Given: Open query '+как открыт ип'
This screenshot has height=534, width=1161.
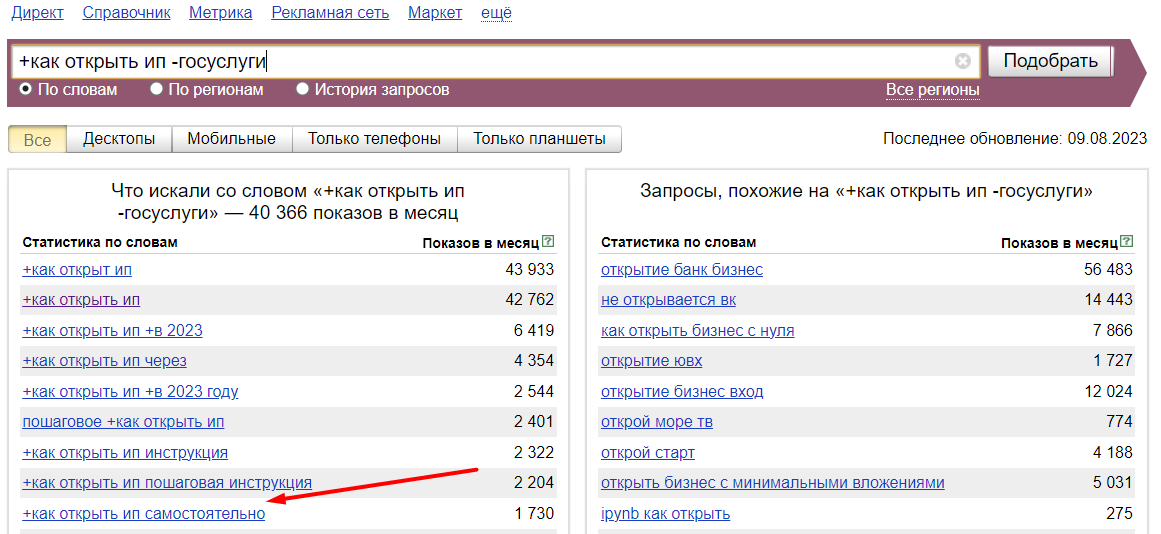Looking at the screenshot, I should coord(77,270).
